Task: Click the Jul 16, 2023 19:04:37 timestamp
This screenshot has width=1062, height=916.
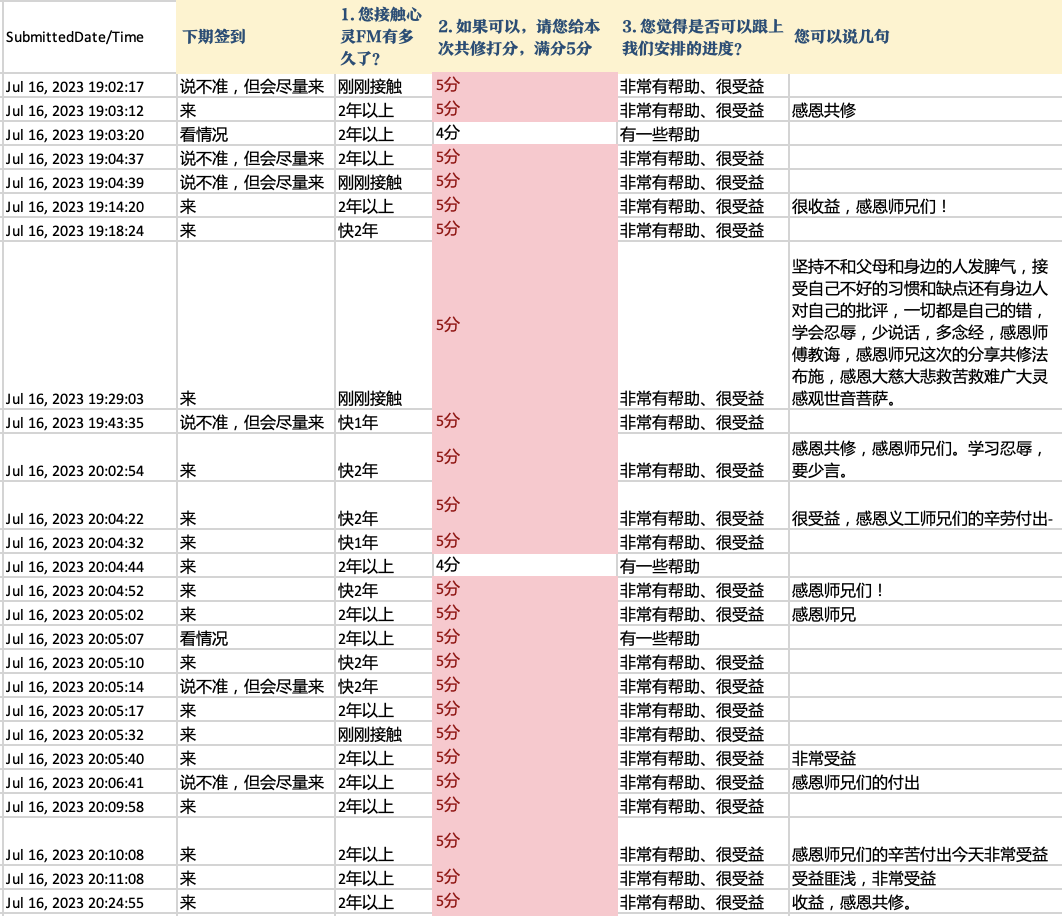Action: pyautogui.click(x=75, y=159)
